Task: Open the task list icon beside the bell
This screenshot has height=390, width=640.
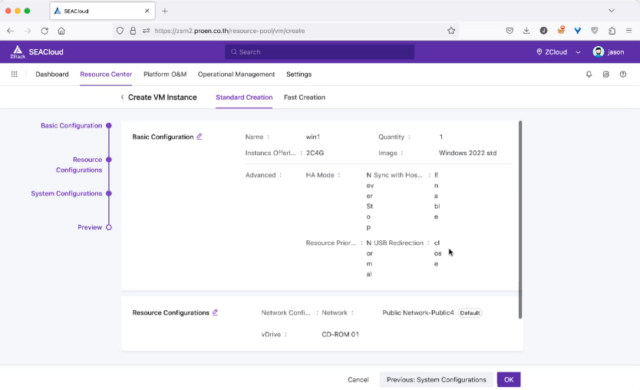Action: [606, 74]
